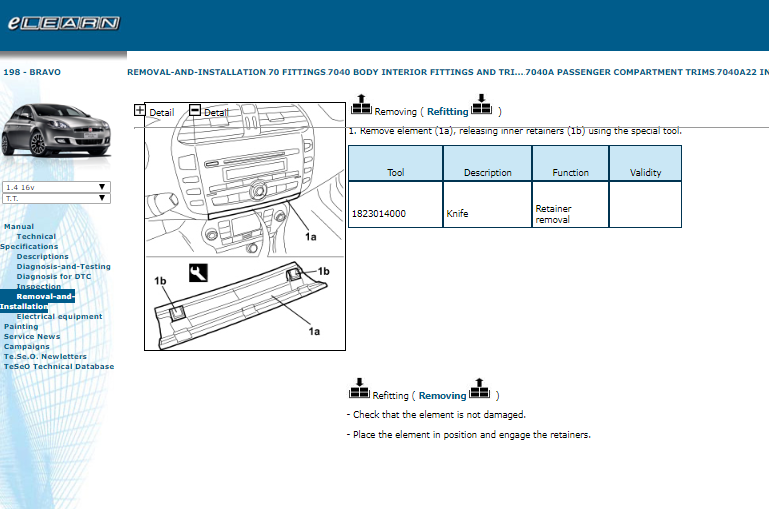
Task: Open the Removing link in Refitting heading
Action: (x=442, y=396)
